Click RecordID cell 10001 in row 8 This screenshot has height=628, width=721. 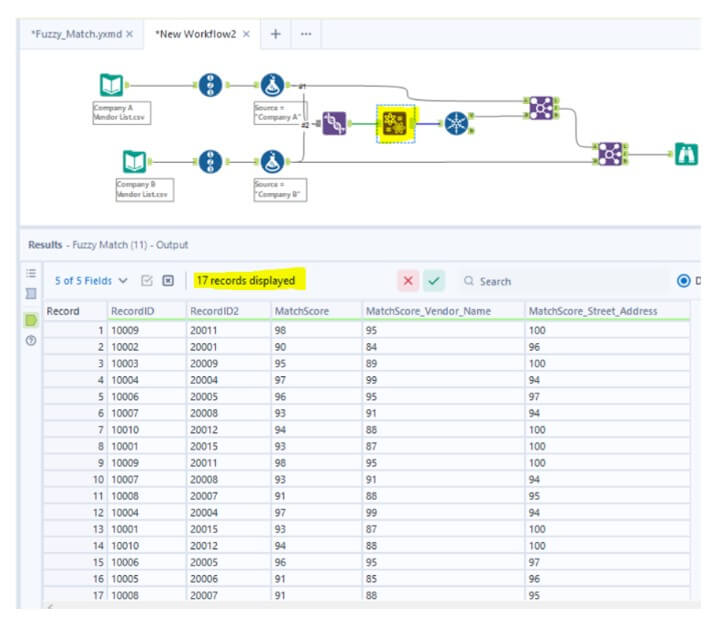[147, 446]
